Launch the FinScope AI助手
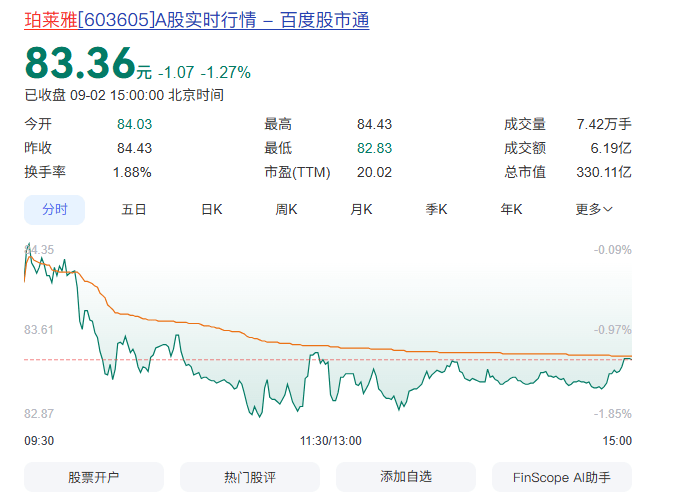694x500 pixels. tap(562, 477)
